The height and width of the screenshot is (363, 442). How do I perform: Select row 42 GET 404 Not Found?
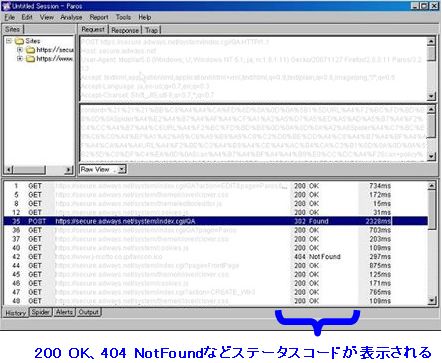(215, 257)
